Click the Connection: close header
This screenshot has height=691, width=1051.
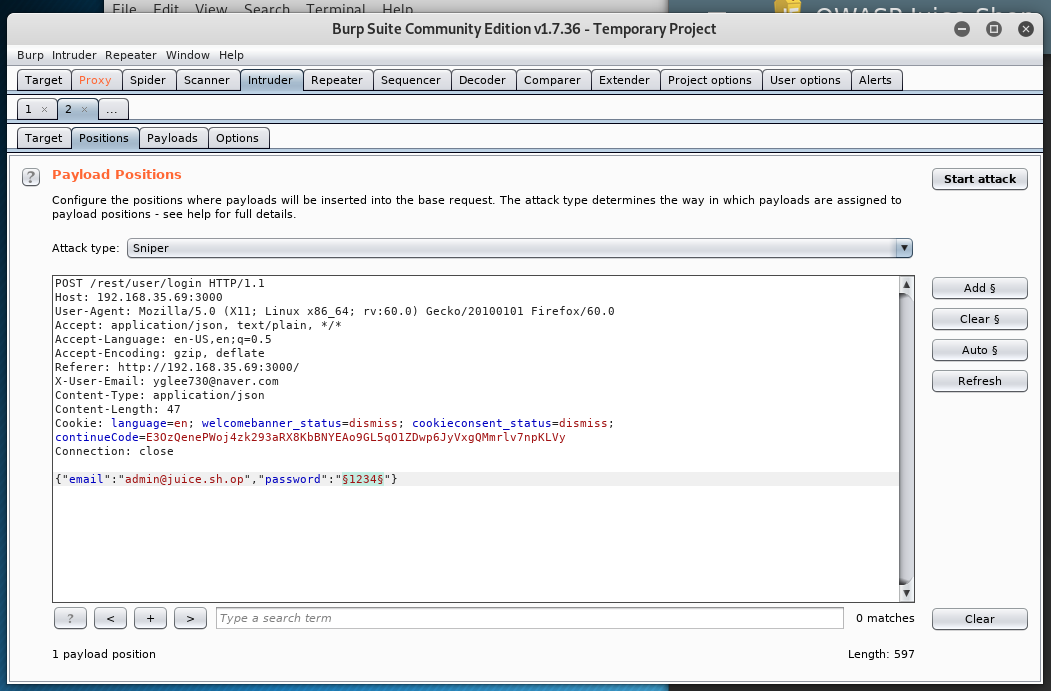(x=114, y=452)
